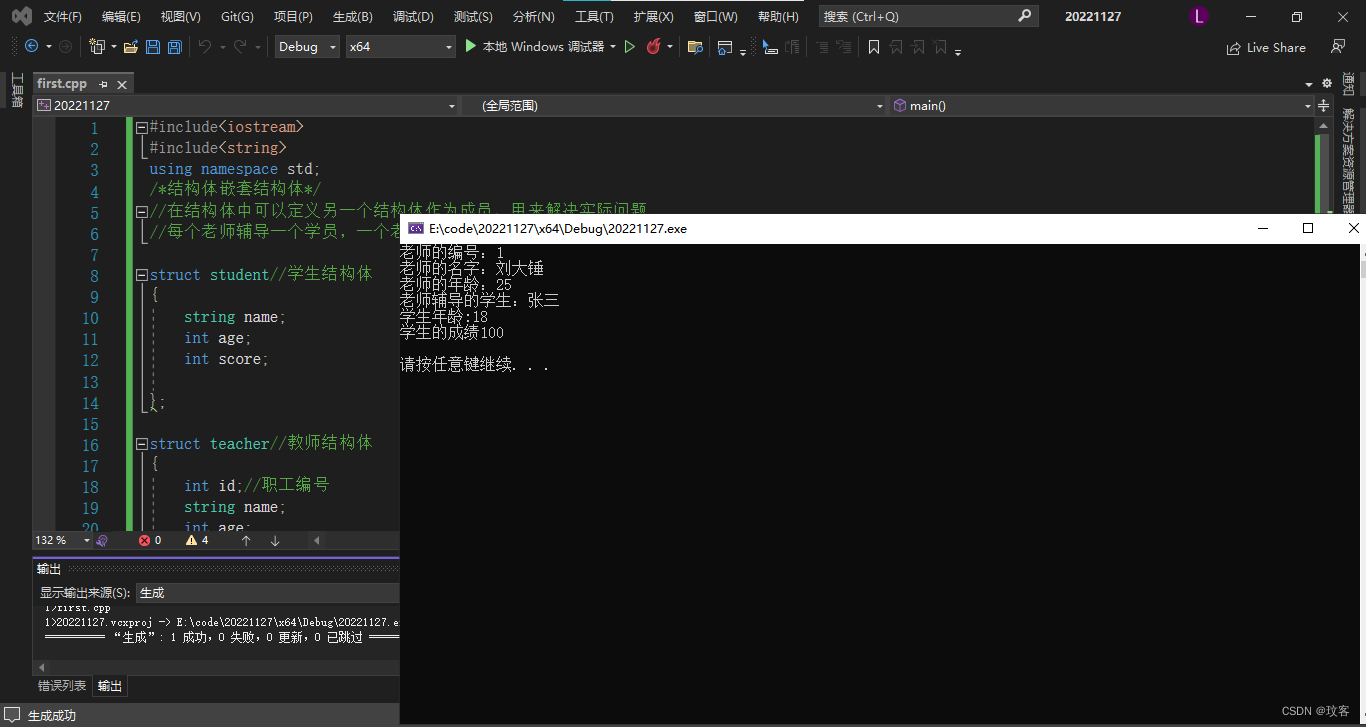Click line number 16 in the editor gutter
1366x727 pixels.
pos(90,445)
